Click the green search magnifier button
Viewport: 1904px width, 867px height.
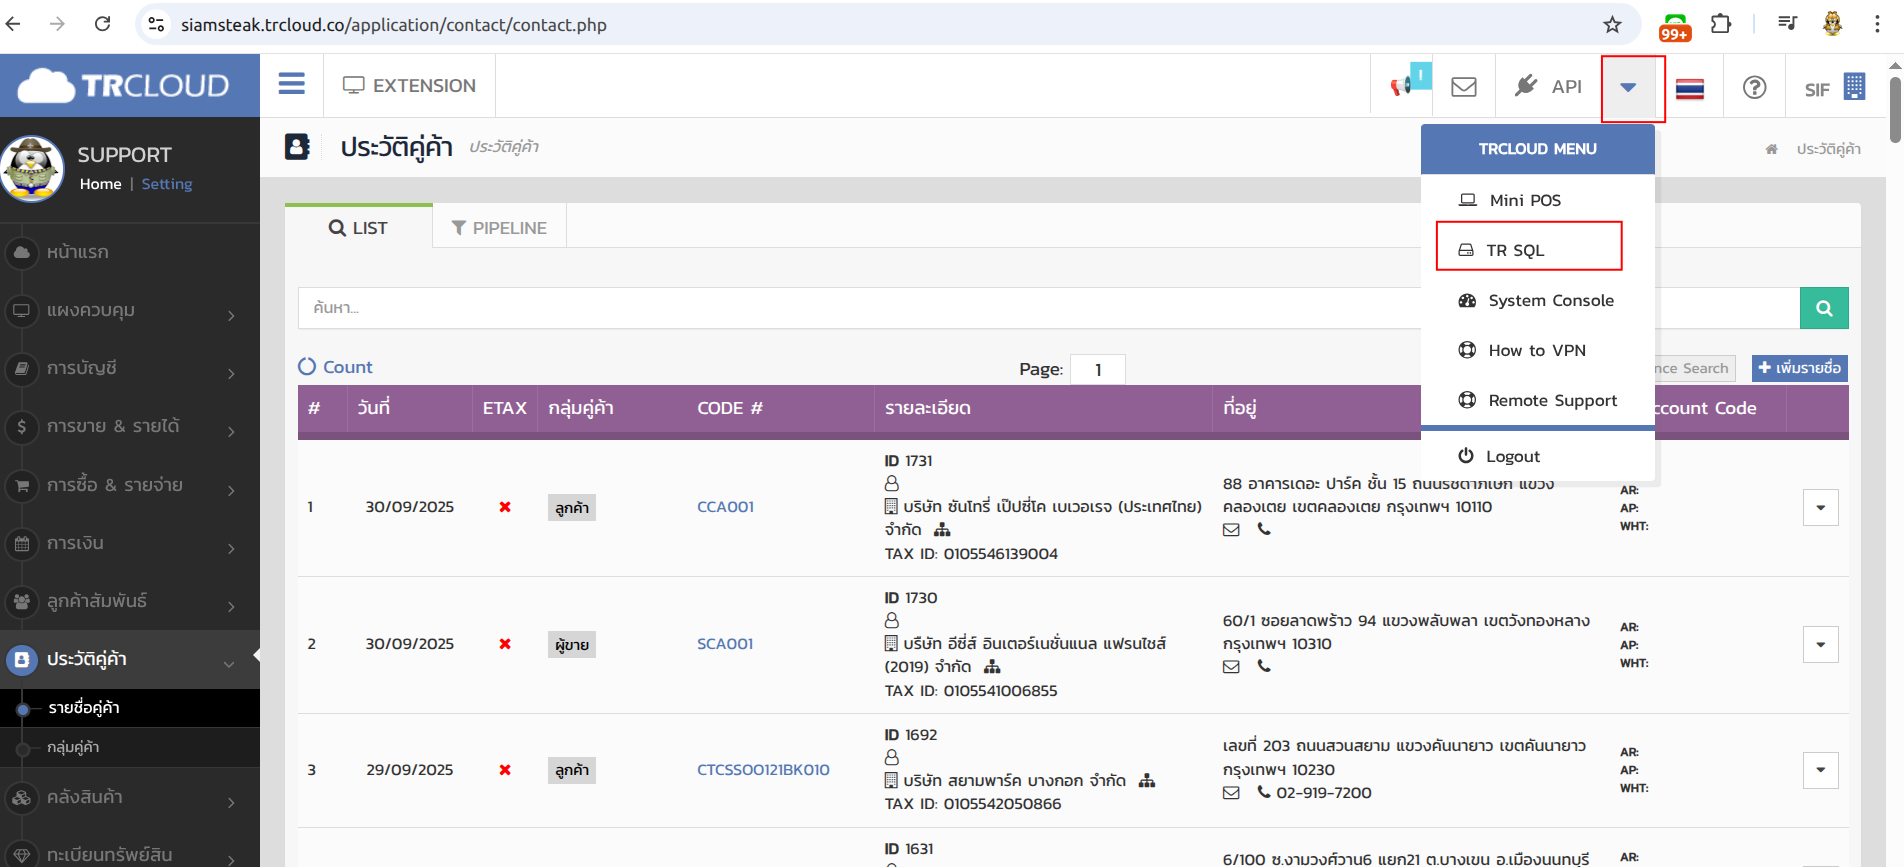[x=1823, y=308]
